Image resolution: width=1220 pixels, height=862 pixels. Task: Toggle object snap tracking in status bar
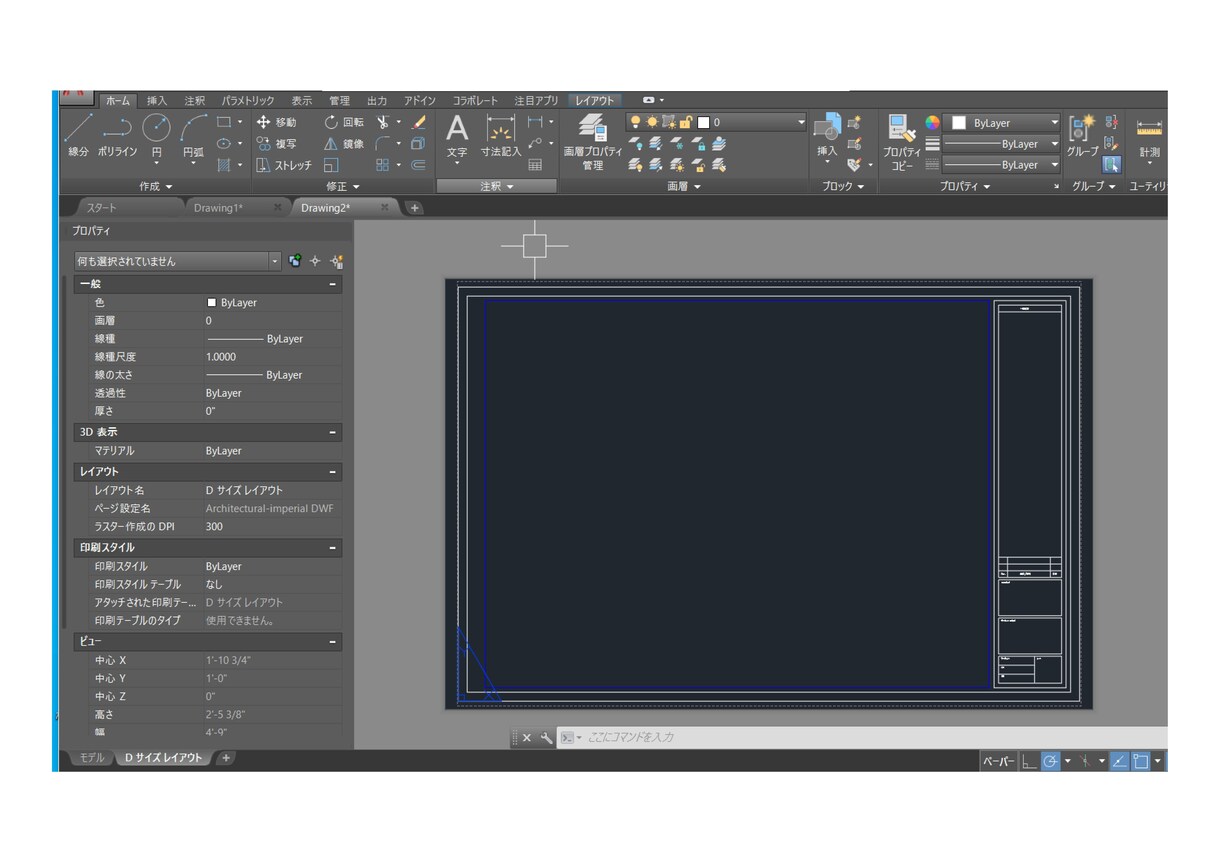click(1118, 762)
